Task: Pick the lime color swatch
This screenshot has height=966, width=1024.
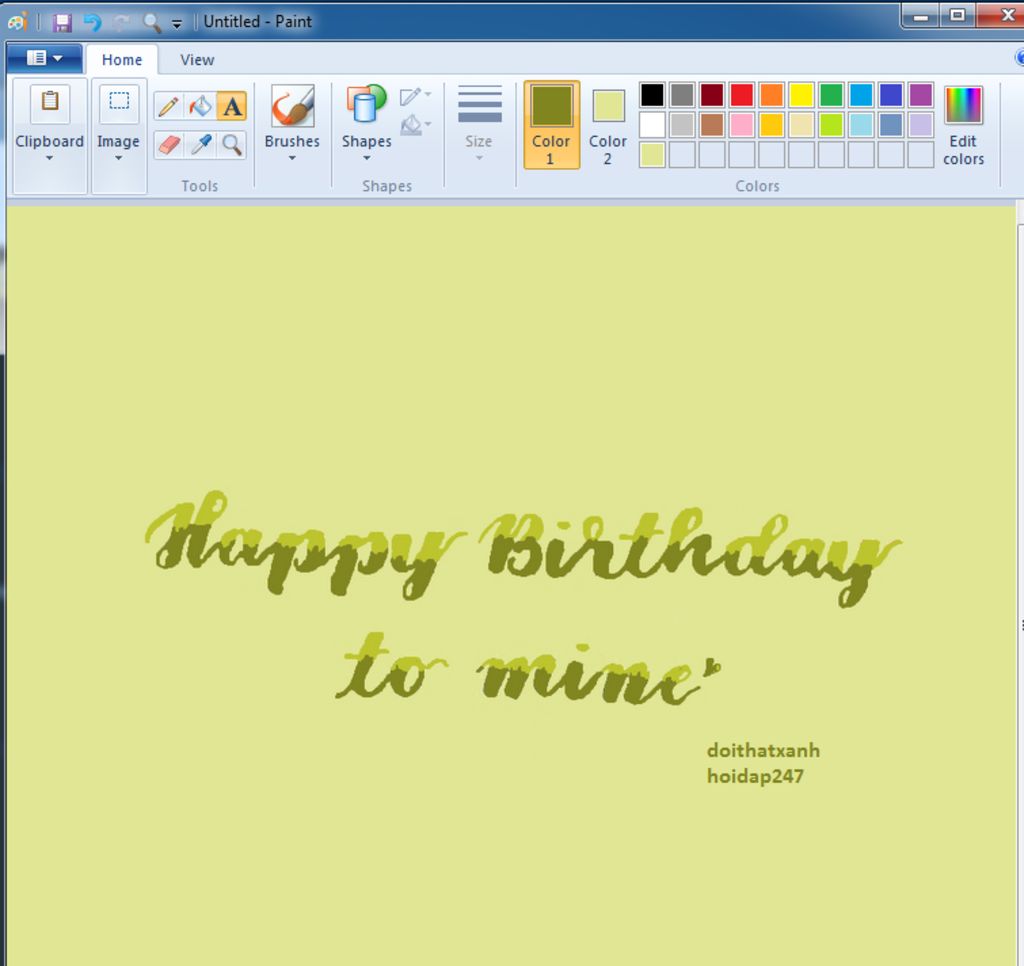Action: (831, 125)
